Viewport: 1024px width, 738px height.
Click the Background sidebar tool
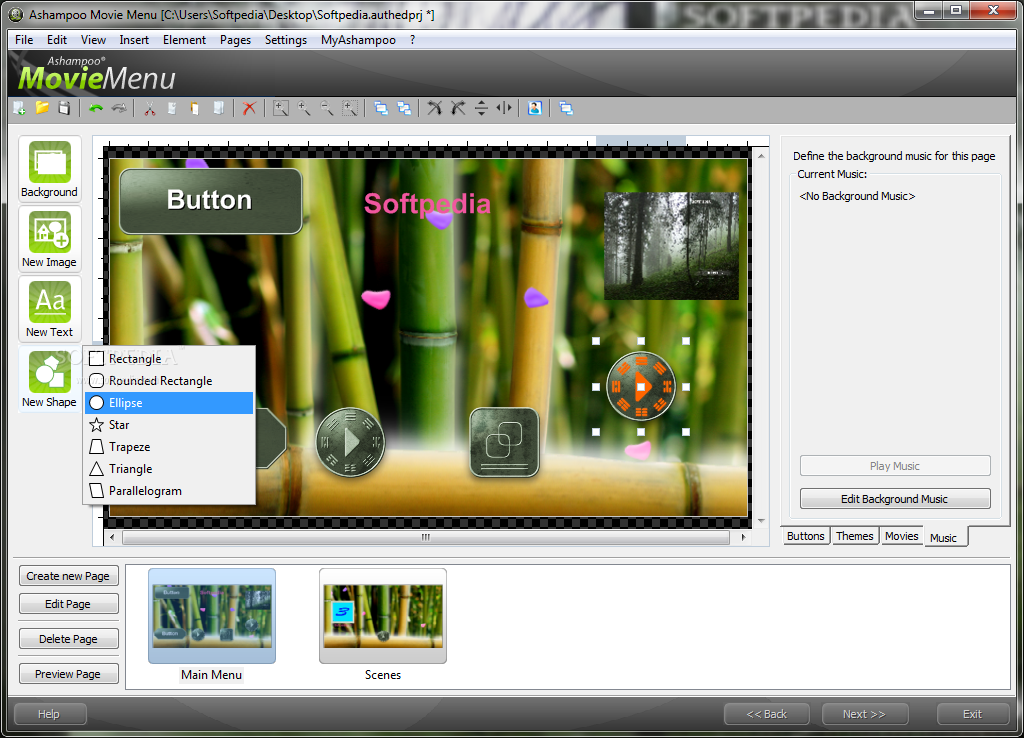pyautogui.click(x=50, y=169)
